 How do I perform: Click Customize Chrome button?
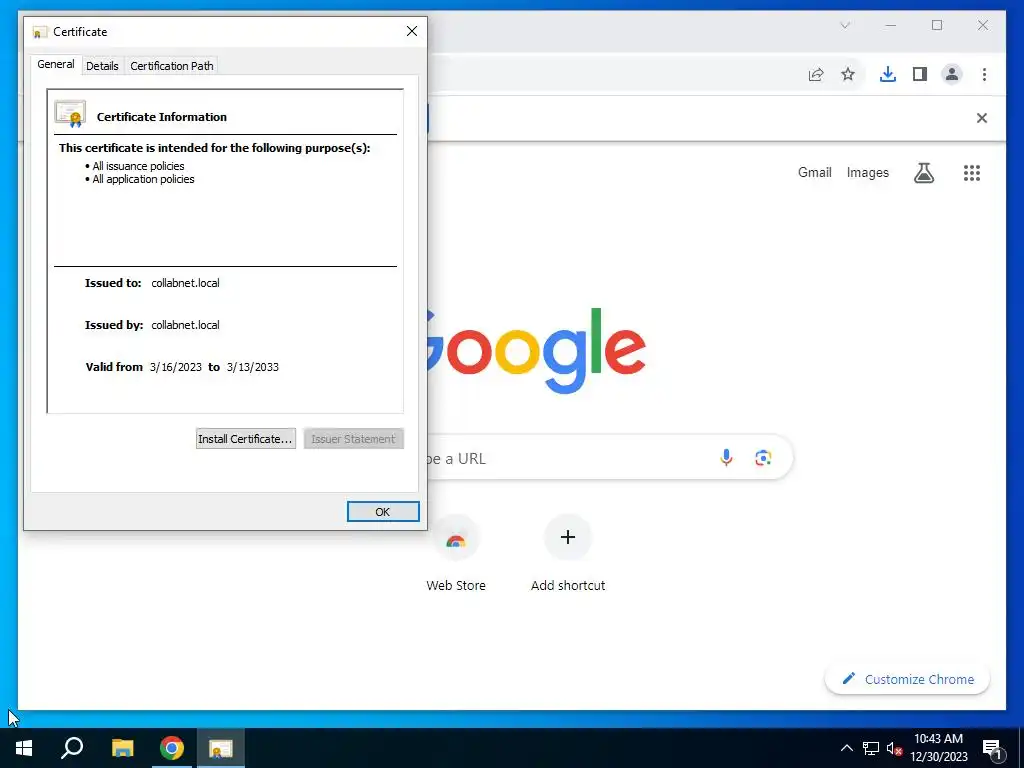click(x=907, y=679)
